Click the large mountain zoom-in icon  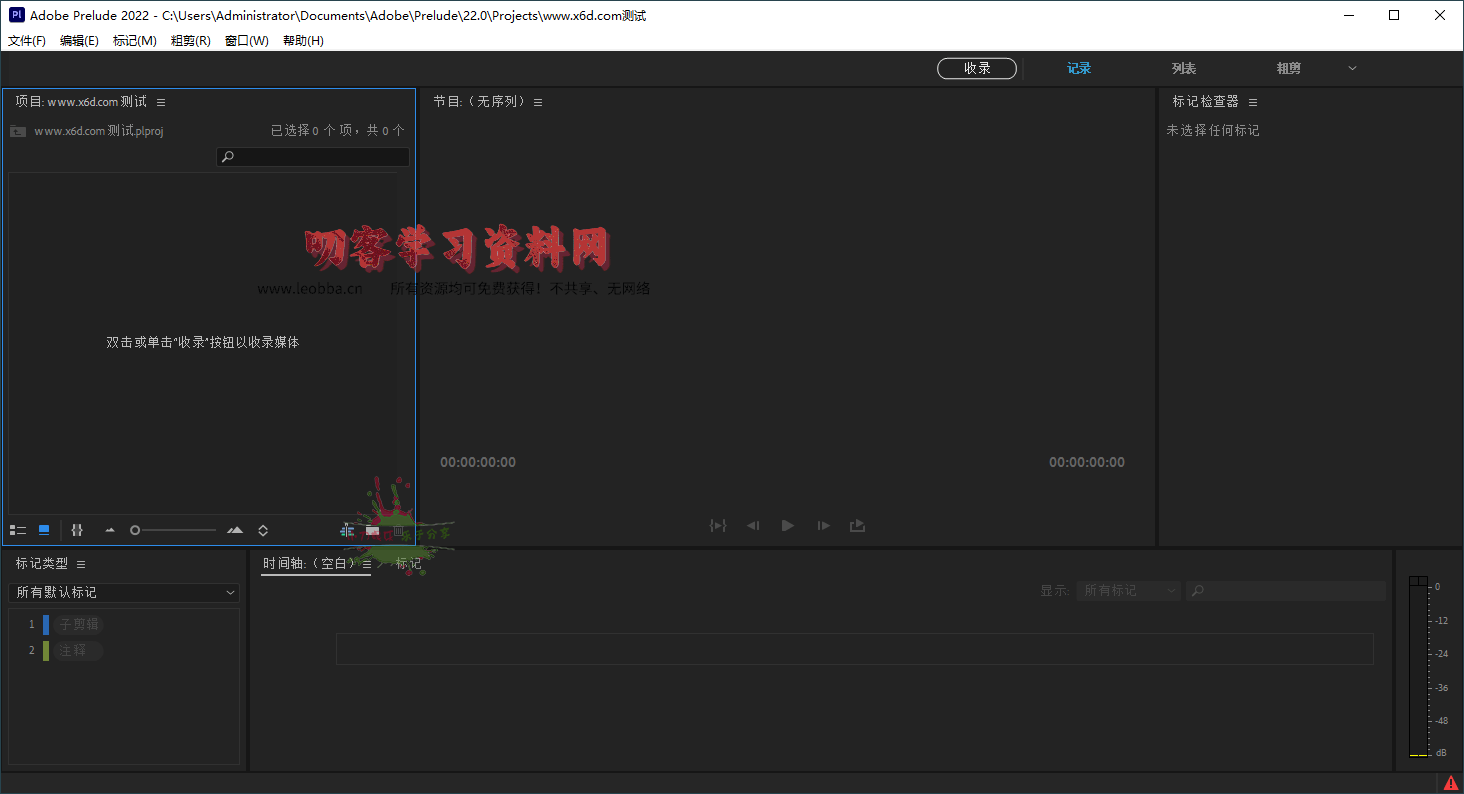point(235,530)
